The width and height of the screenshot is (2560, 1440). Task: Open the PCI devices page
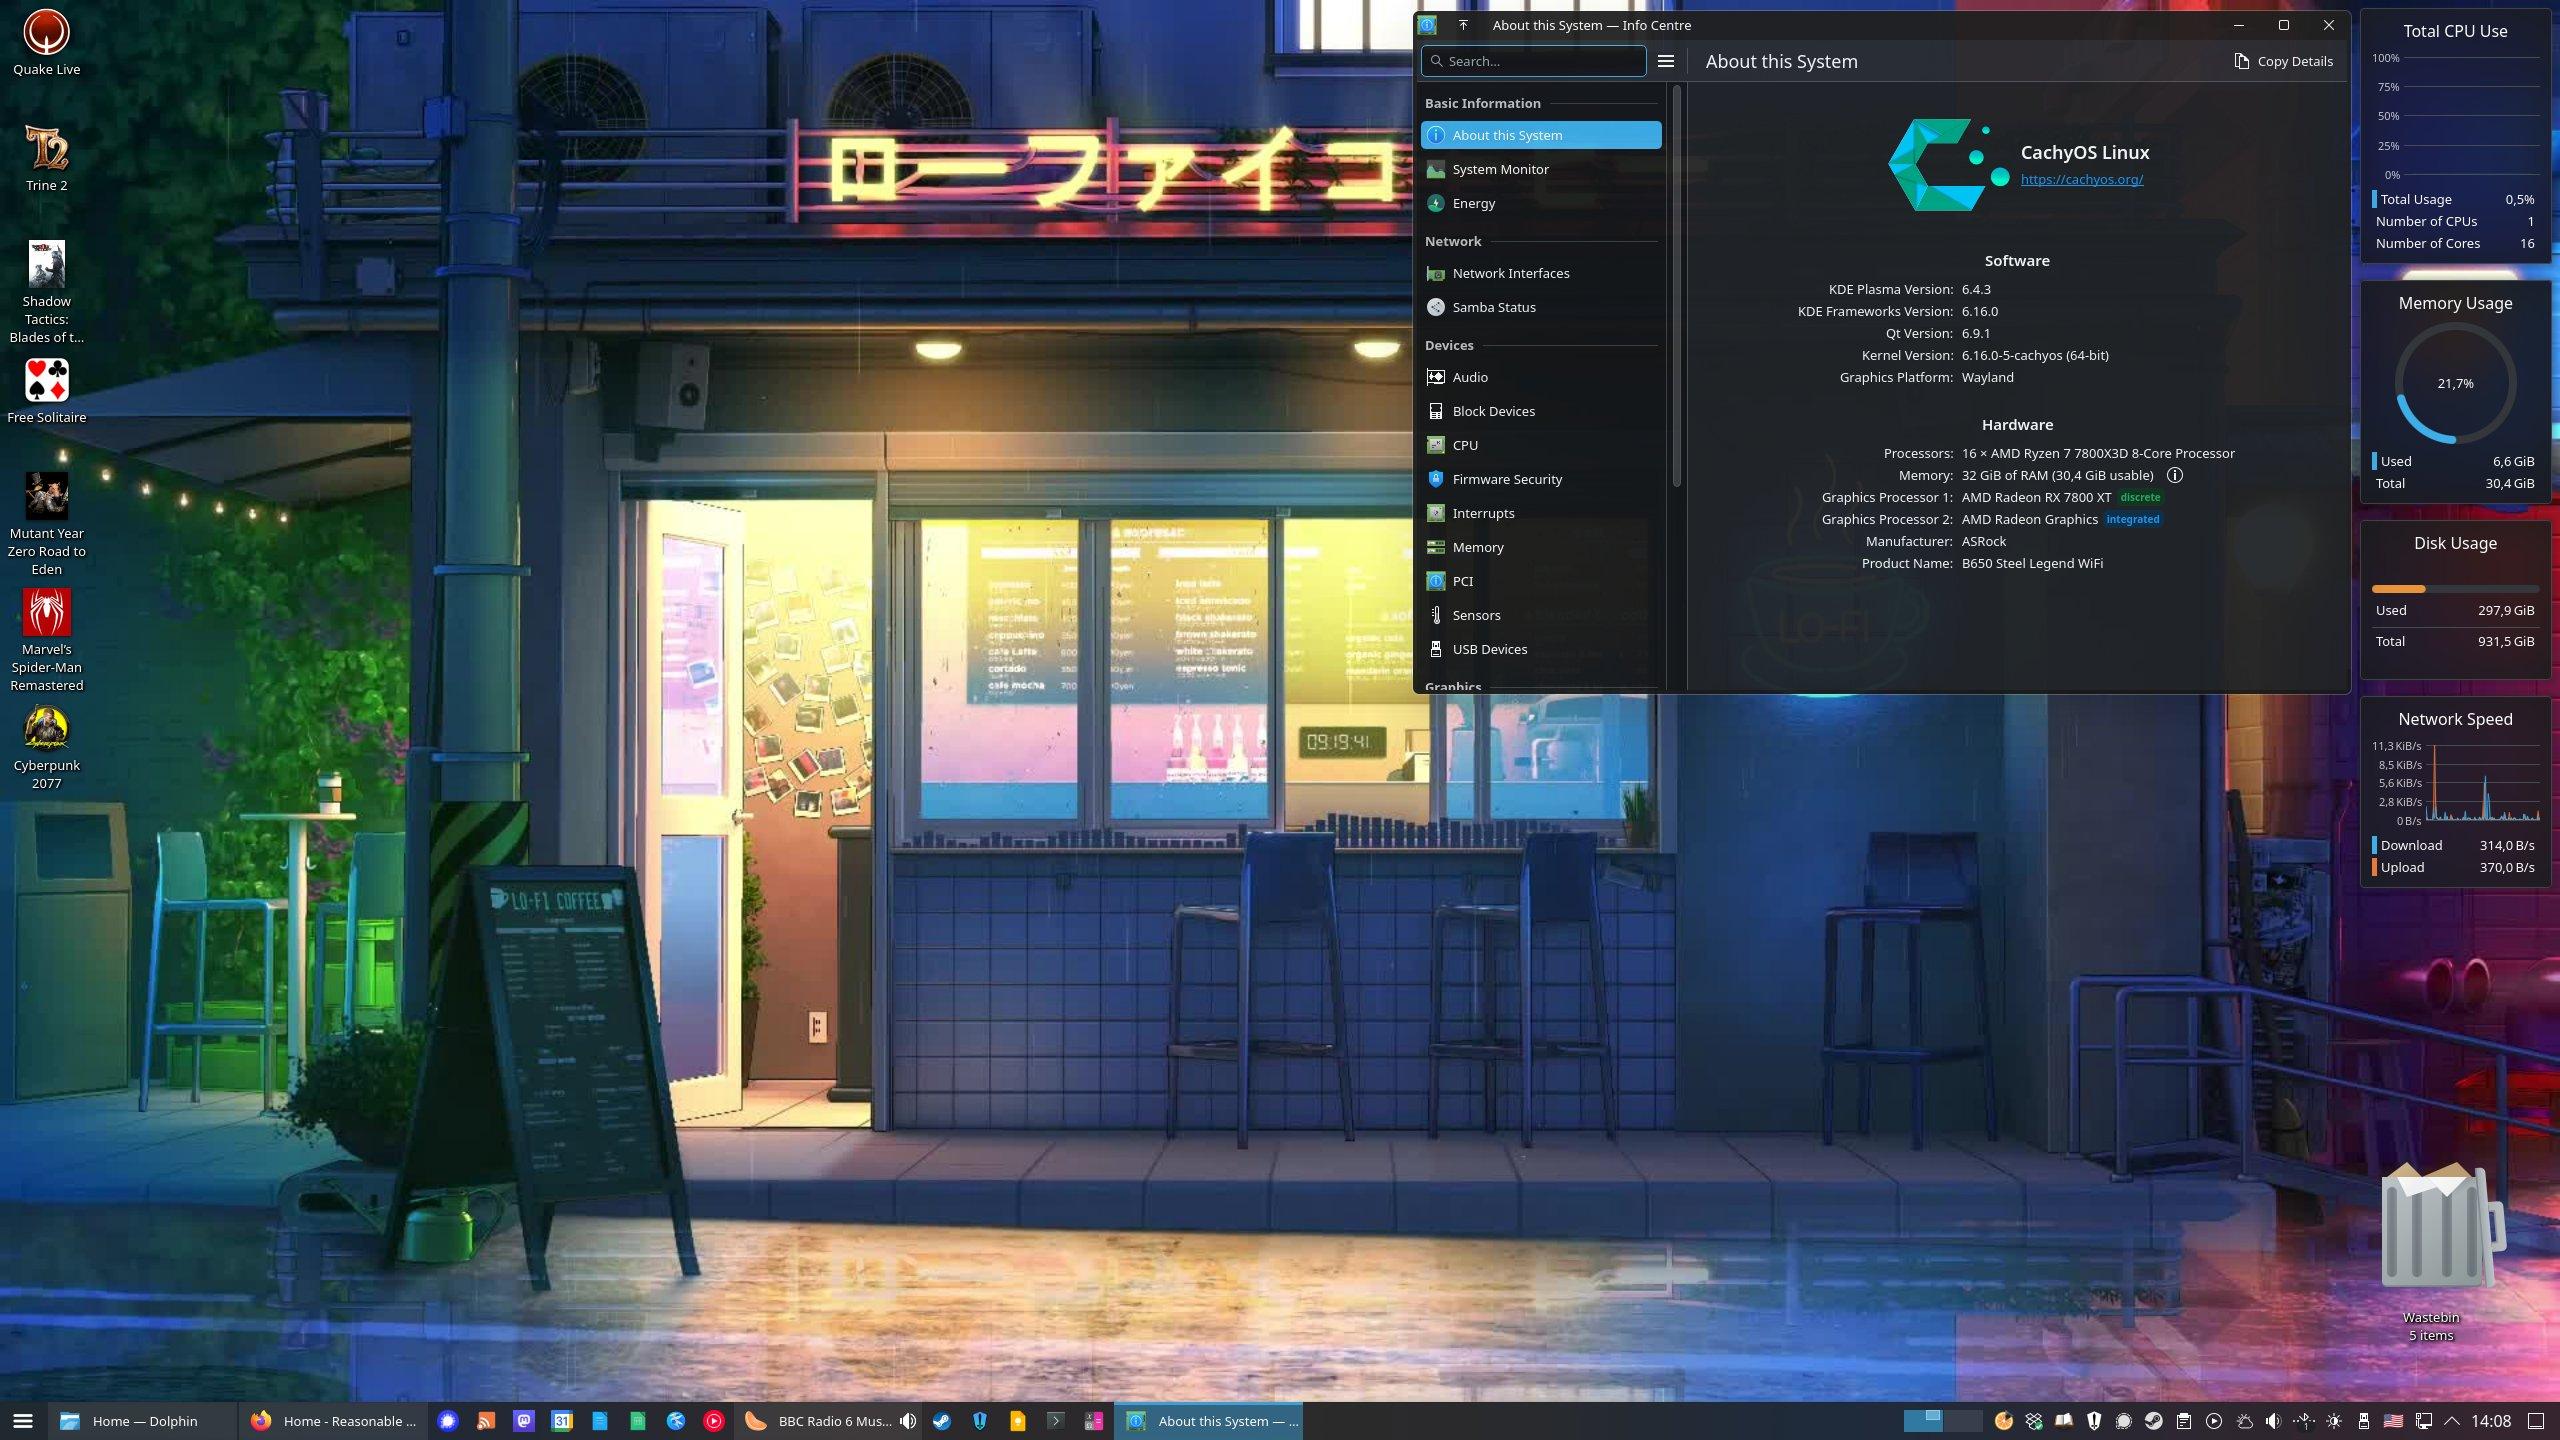(1541, 581)
